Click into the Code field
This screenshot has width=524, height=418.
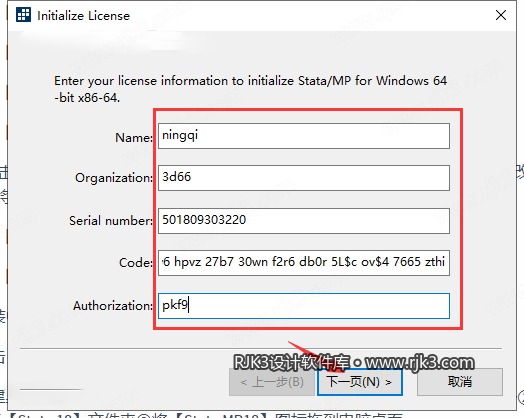pyautogui.click(x=304, y=263)
